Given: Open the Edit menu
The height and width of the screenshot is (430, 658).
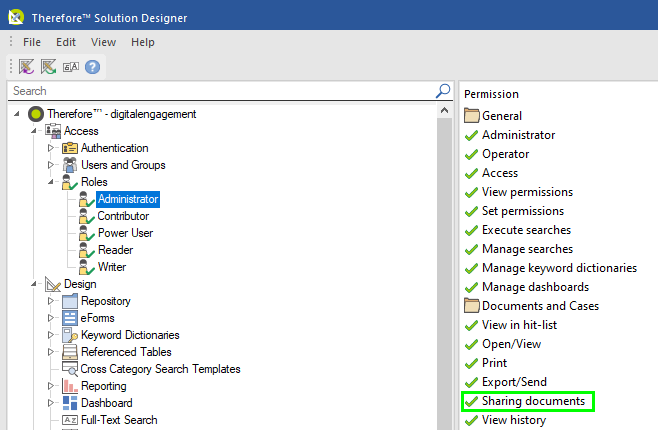Looking at the screenshot, I should [x=66, y=42].
